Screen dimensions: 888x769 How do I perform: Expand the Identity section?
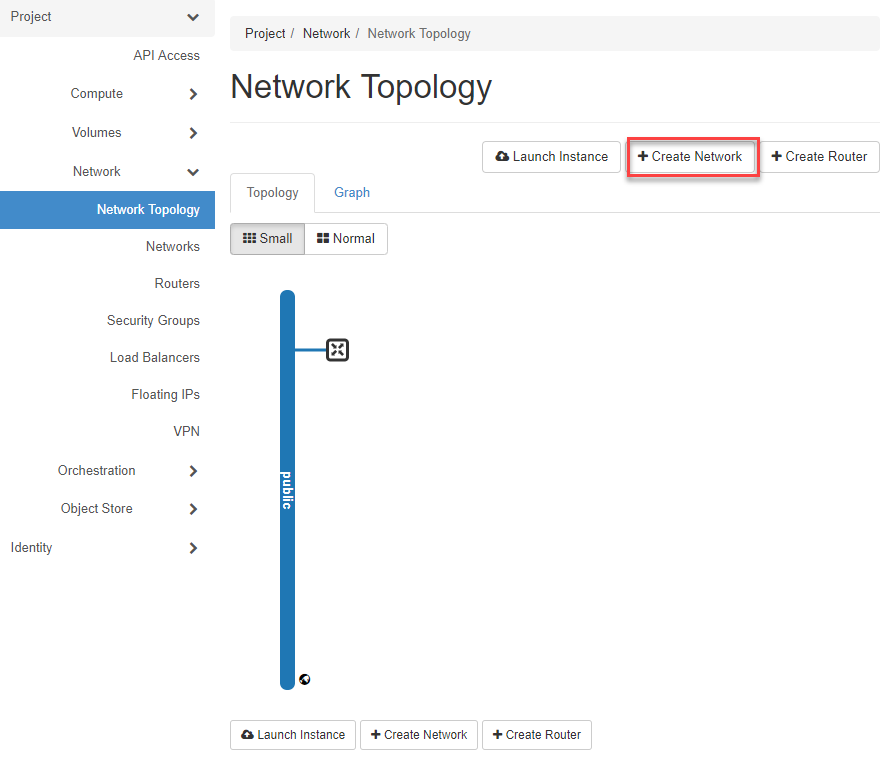pyautogui.click(x=193, y=548)
